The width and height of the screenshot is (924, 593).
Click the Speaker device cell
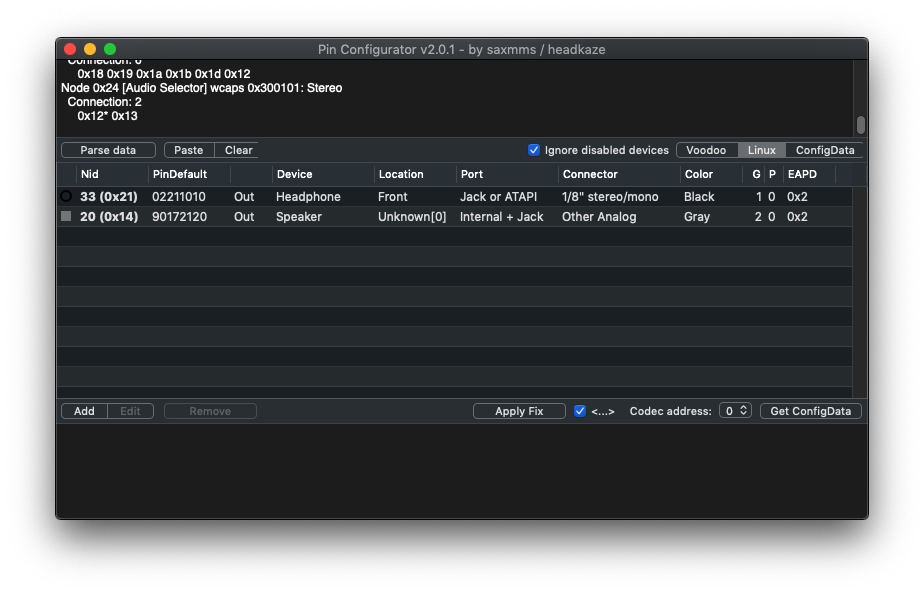(x=299, y=217)
